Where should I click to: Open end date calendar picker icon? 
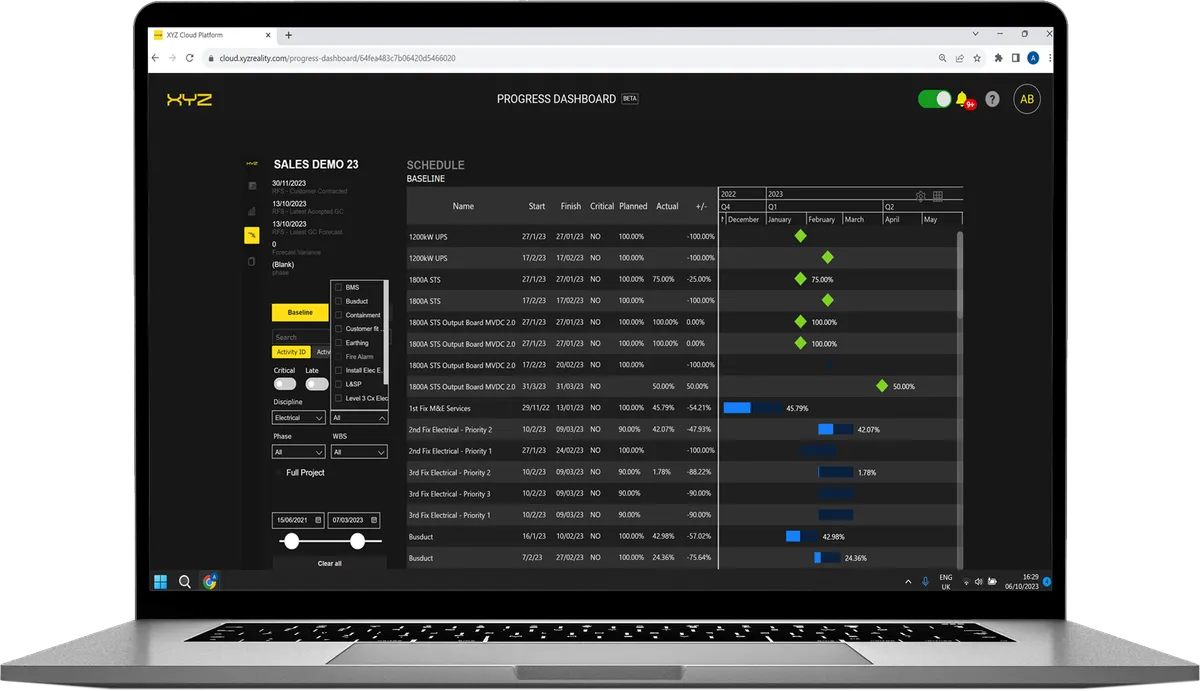click(374, 520)
